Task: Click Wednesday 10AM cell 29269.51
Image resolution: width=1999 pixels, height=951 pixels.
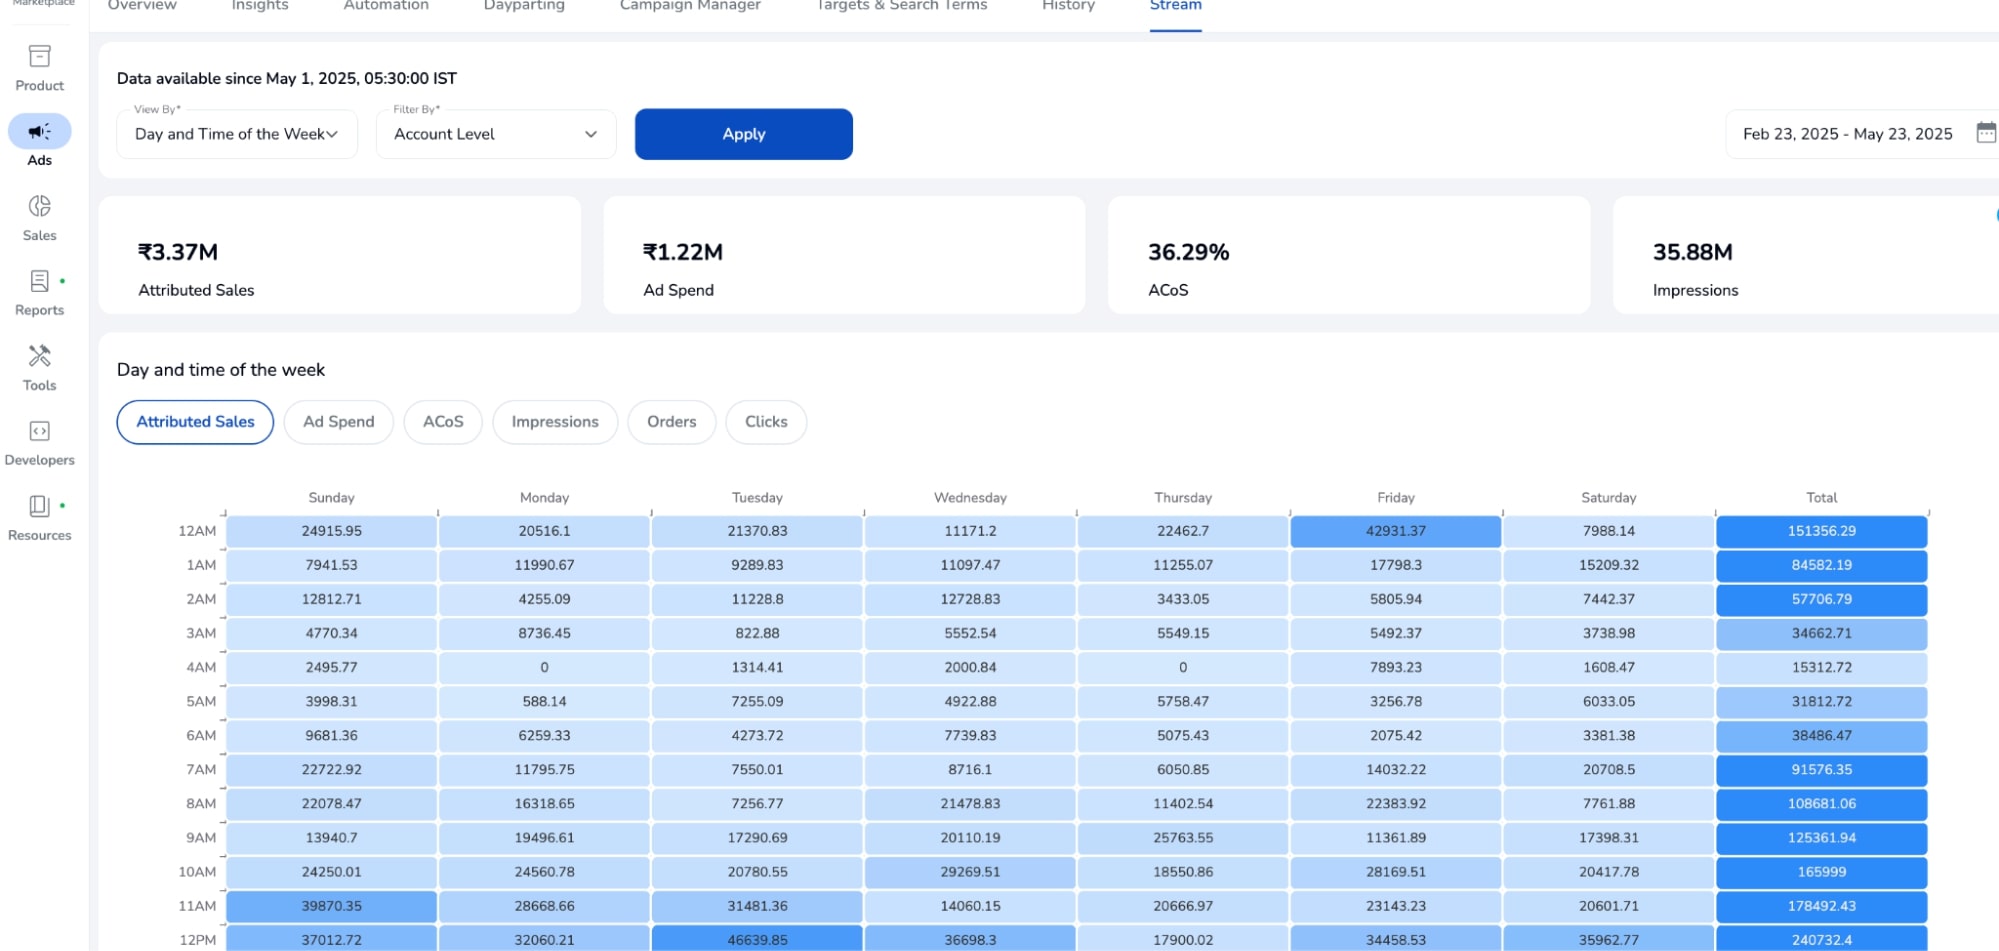Action: click(970, 872)
